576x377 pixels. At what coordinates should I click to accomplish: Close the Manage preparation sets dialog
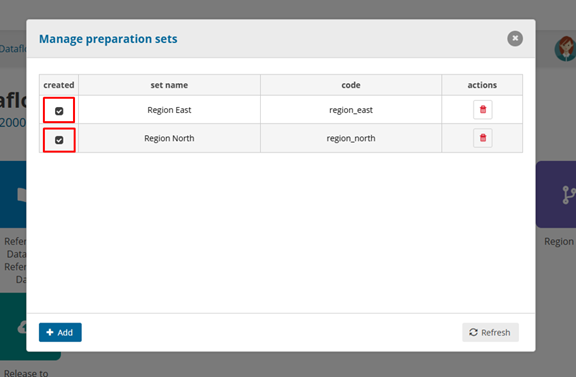coord(515,38)
